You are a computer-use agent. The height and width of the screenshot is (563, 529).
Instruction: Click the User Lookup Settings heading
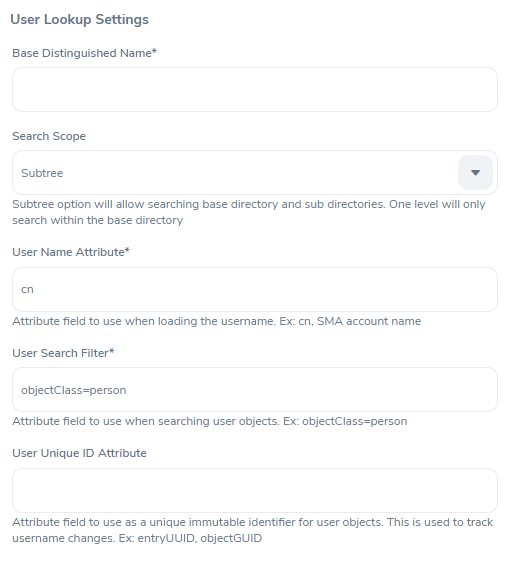point(79,19)
